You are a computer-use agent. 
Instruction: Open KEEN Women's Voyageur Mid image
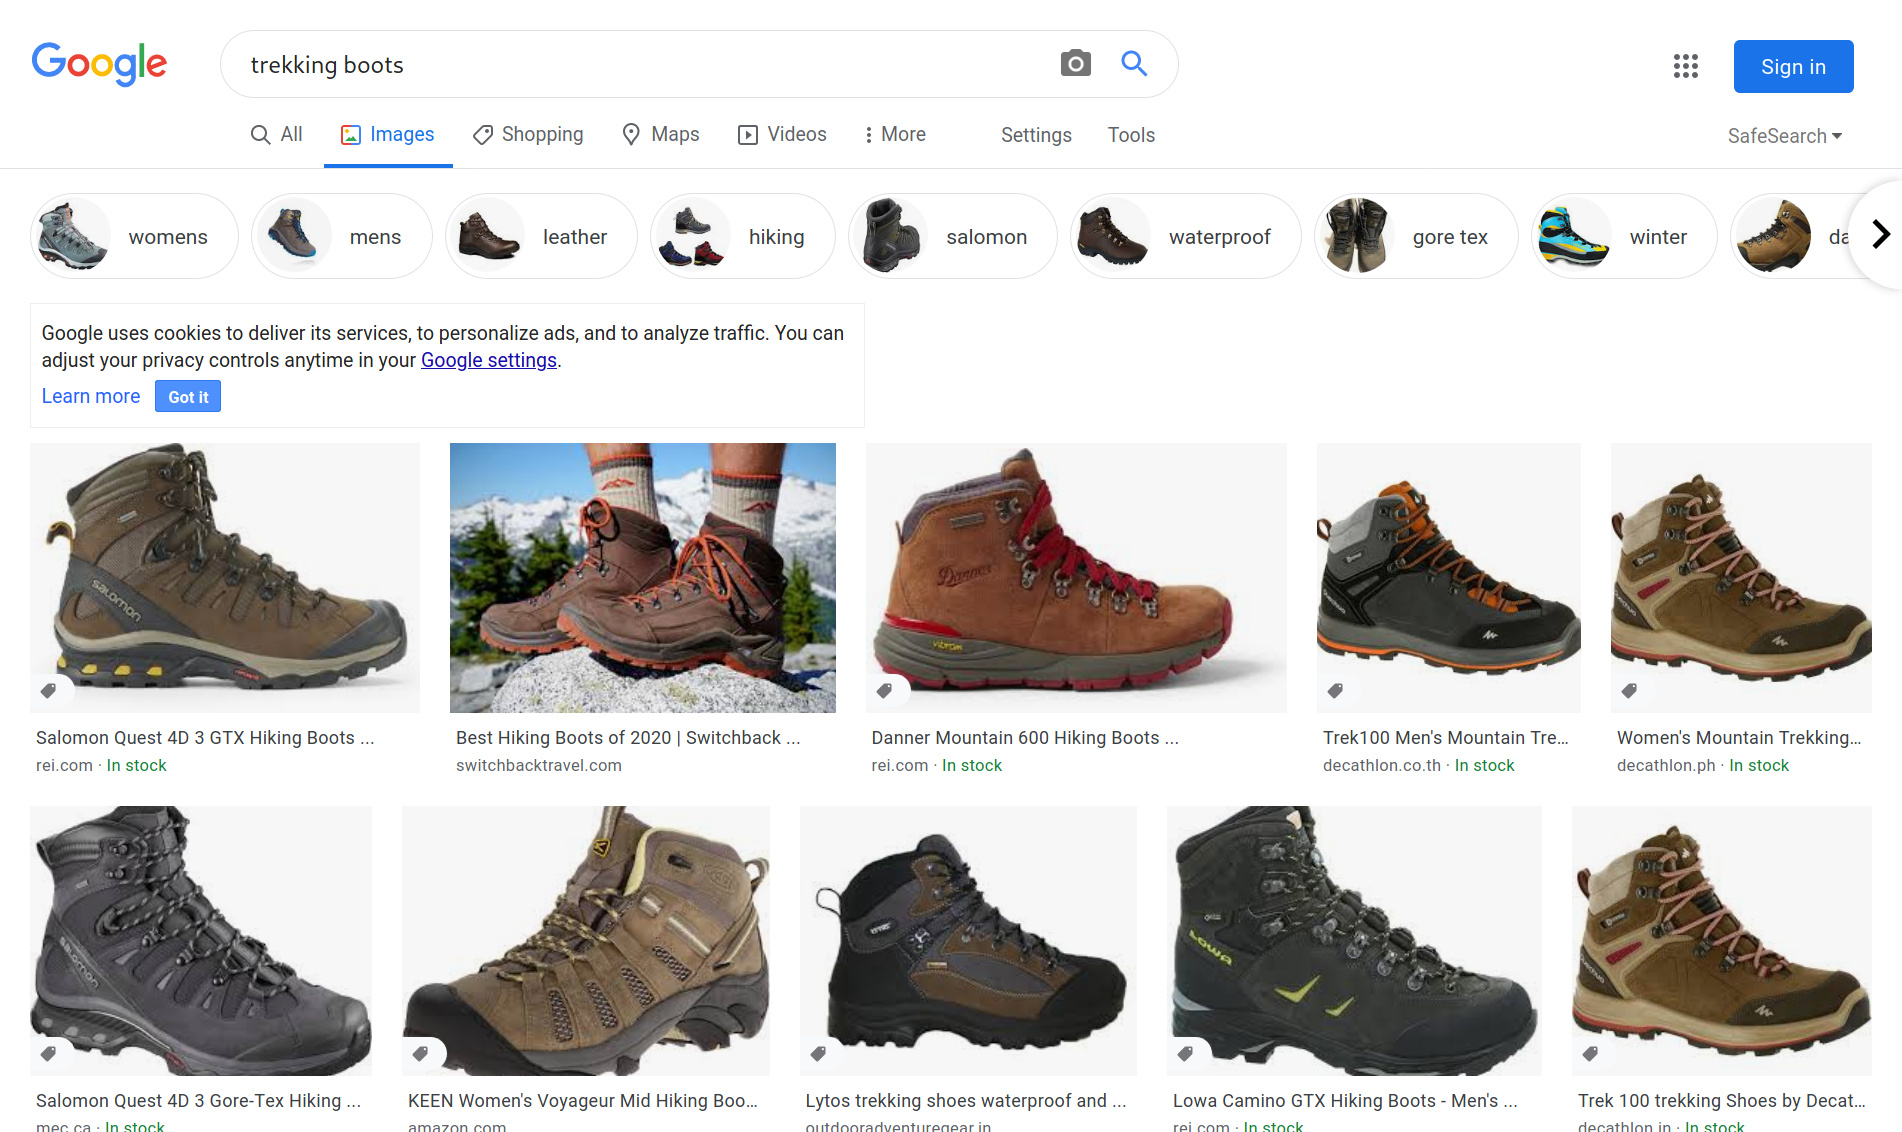586,941
